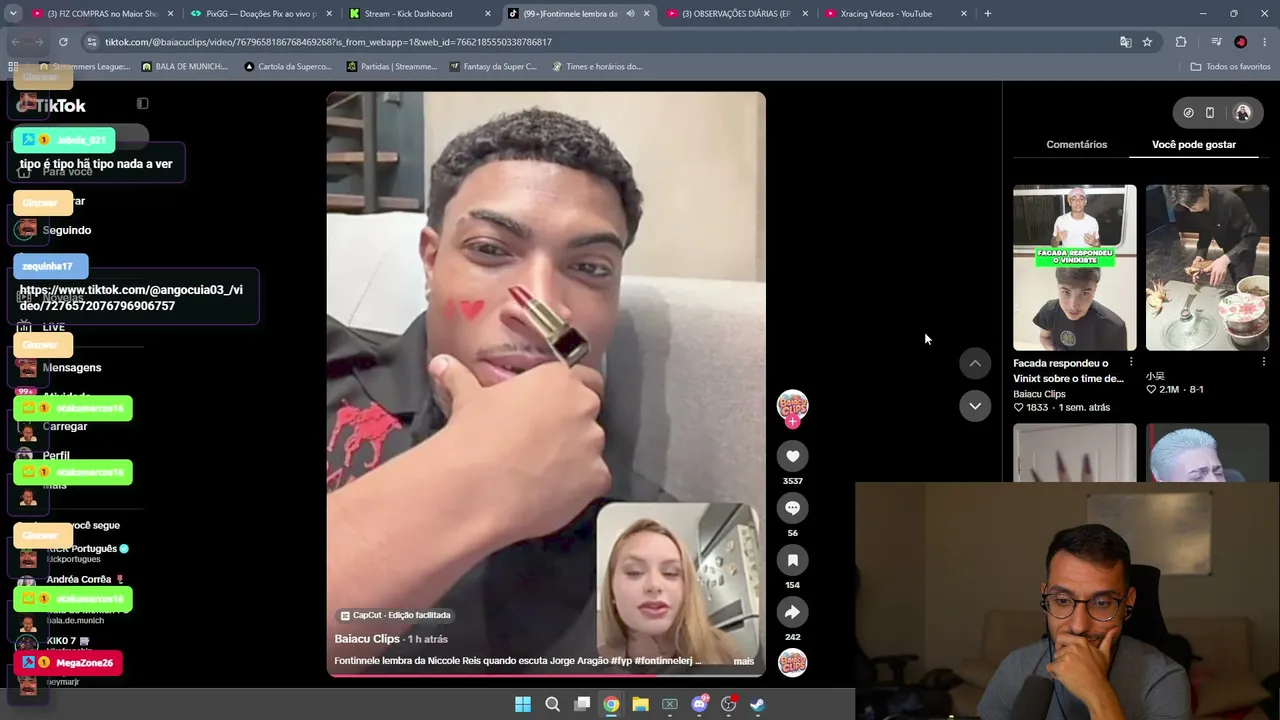Open the Chrome translate page icon

pyautogui.click(x=1125, y=42)
